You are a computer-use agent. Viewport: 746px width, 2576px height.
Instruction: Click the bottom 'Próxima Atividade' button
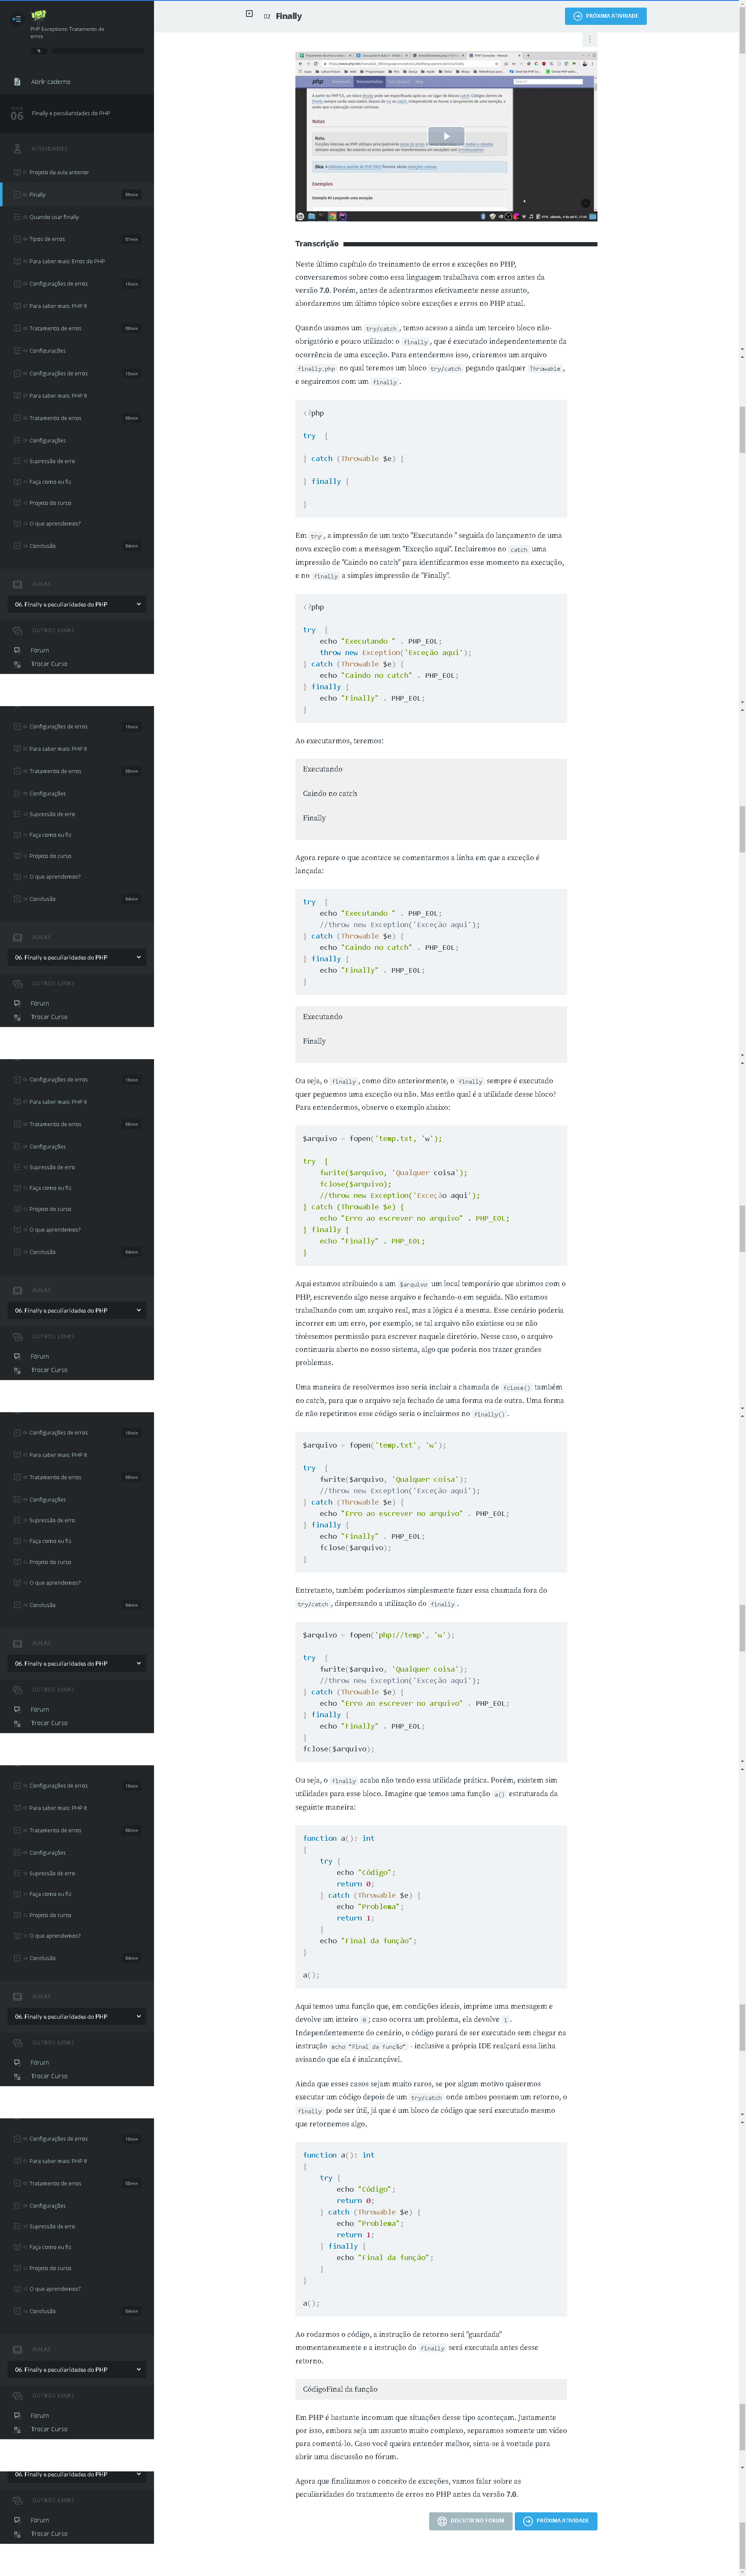click(555, 2521)
